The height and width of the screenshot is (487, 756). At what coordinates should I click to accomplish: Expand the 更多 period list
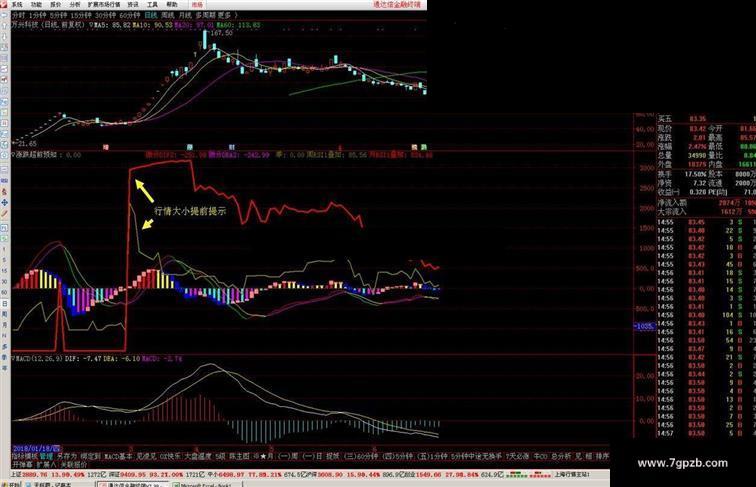coord(224,15)
